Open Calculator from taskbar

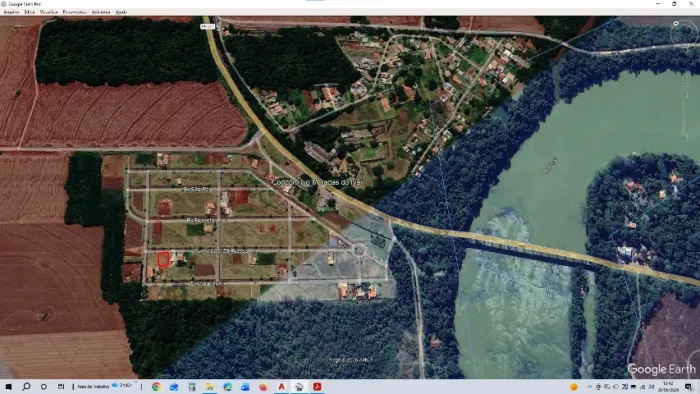tap(192, 386)
